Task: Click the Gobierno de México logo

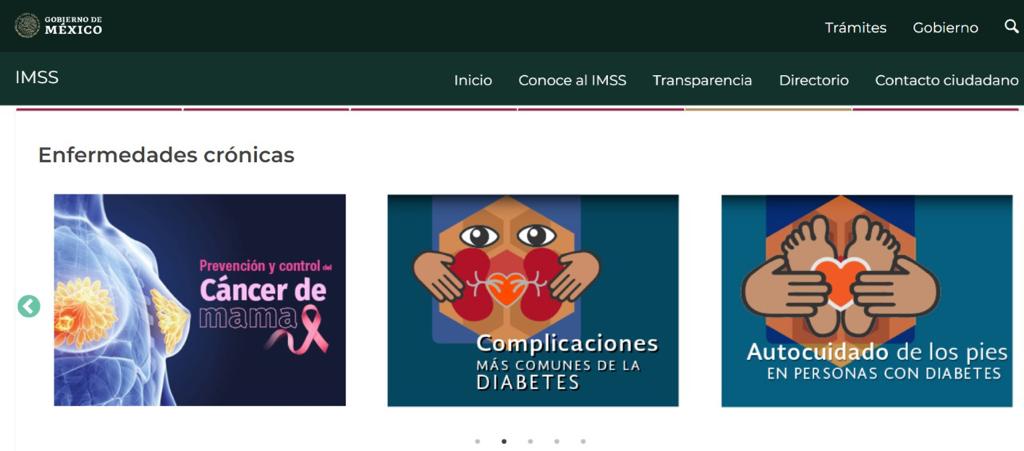Action: point(58,25)
